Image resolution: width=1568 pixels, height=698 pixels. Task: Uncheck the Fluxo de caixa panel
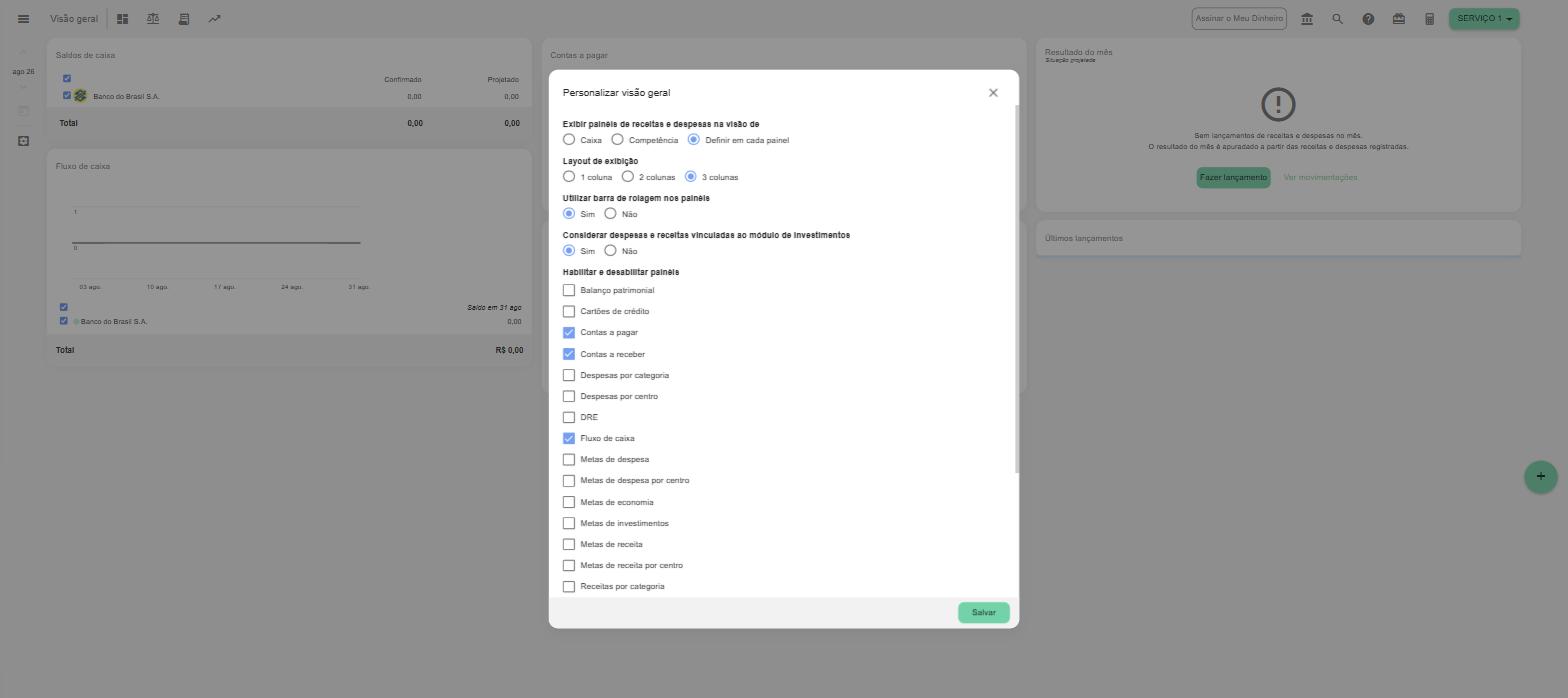coord(569,439)
